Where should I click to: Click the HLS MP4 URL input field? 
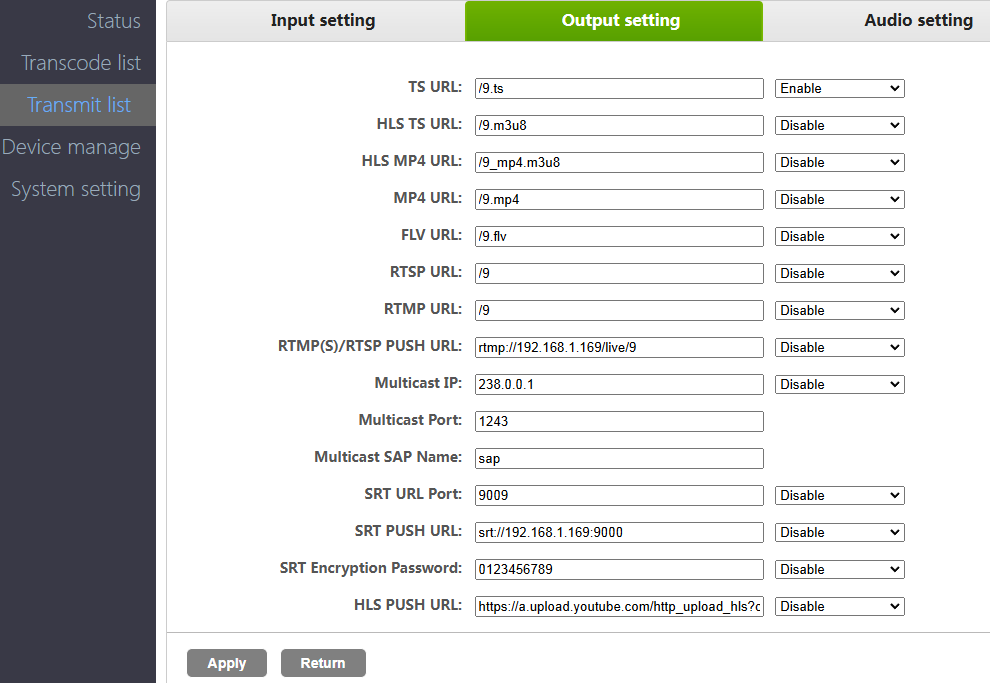coord(619,162)
